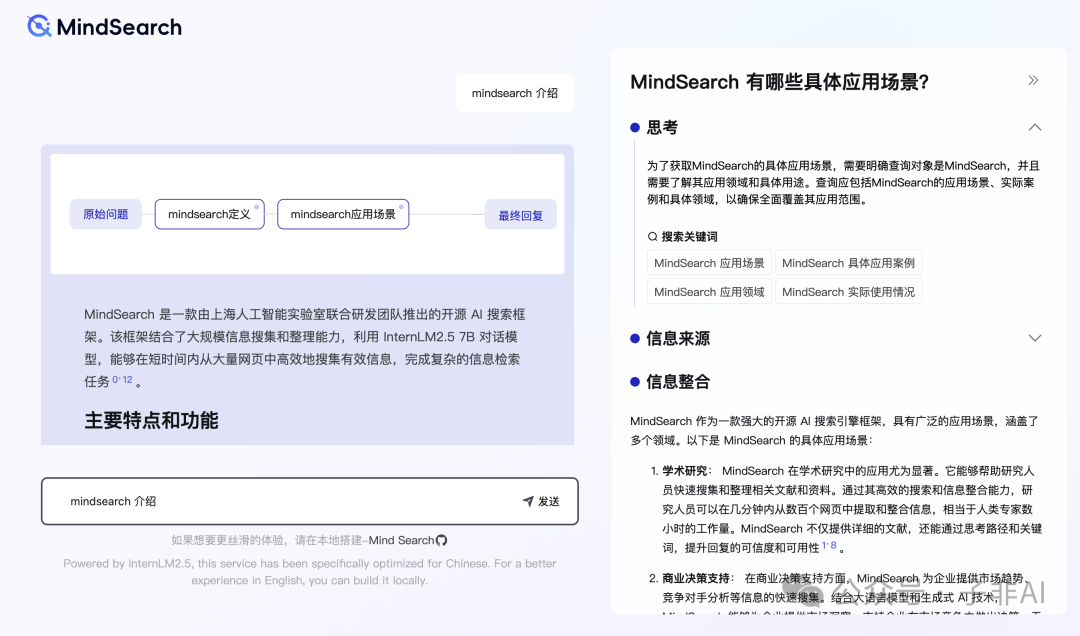Viewport: 1080px width, 636px height.
Task: Click the MindSearch brand name text
Action: [x=119, y=27]
